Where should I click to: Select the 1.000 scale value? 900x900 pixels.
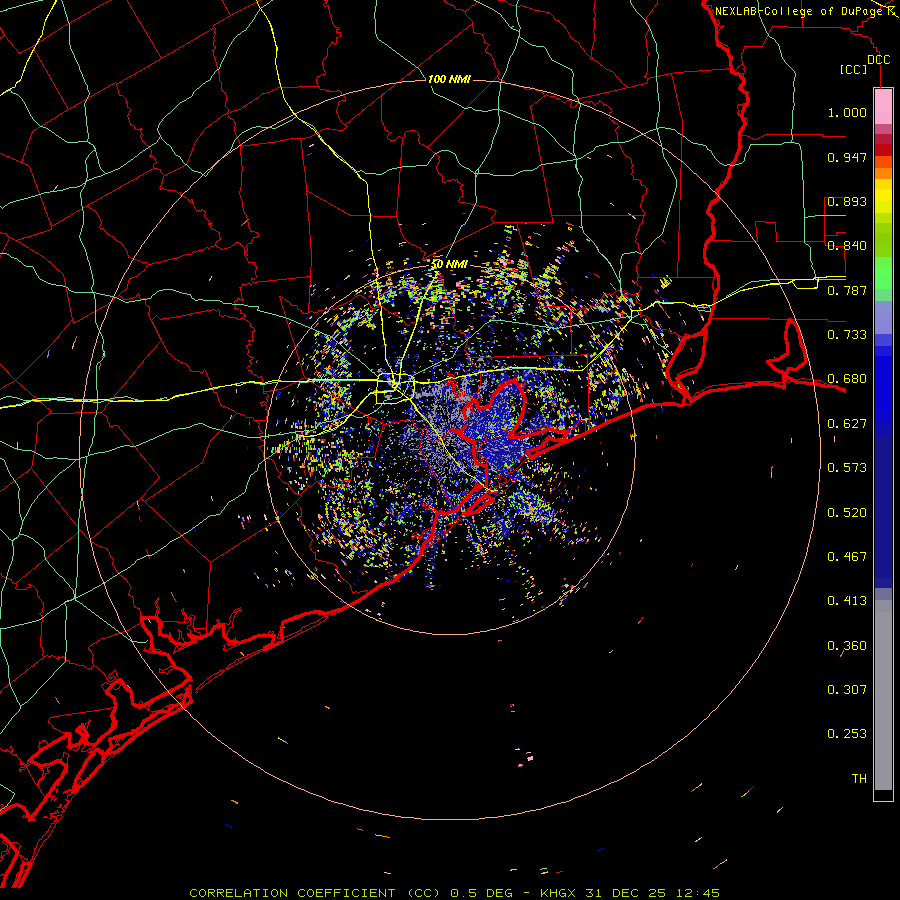tap(847, 112)
